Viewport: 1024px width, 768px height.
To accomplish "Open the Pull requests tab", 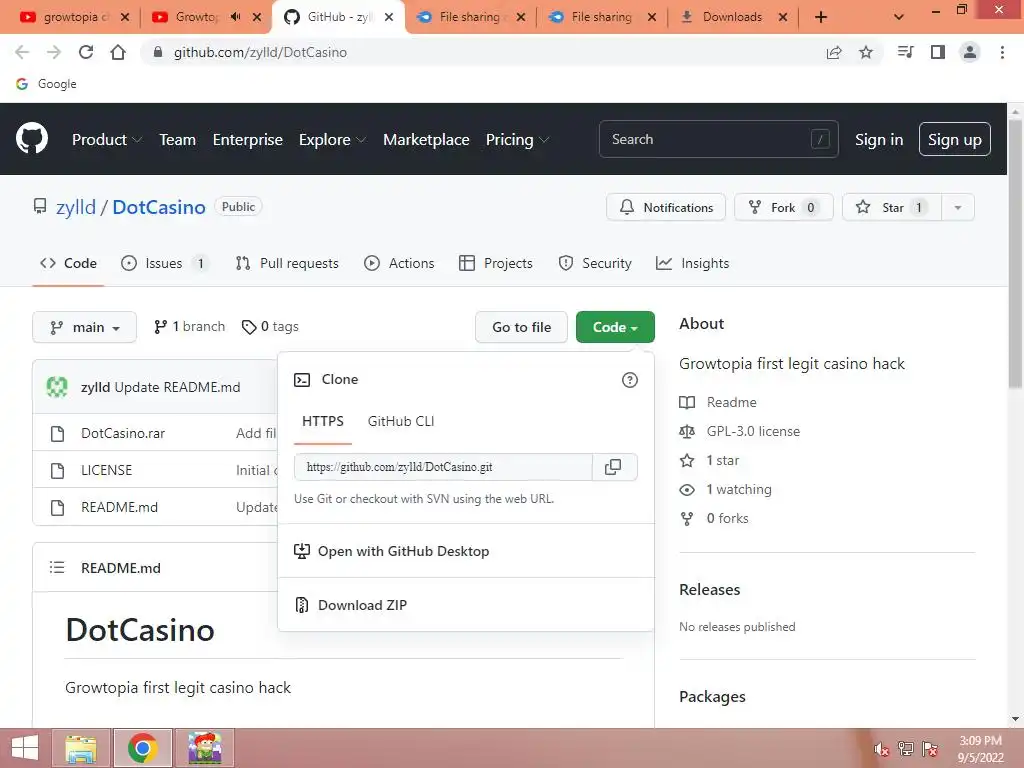I will click(x=287, y=263).
